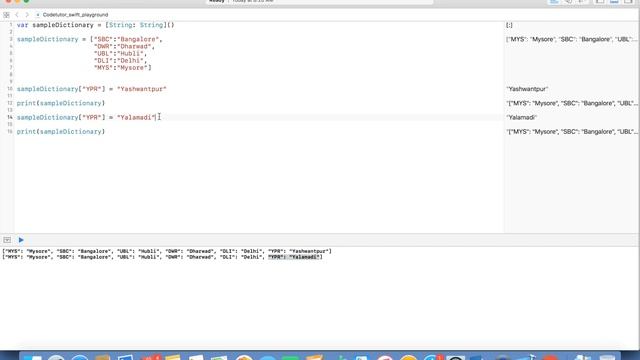Click the second print(sampleDictionary) on line 16
Viewport: 640px width, 360px height.
coord(61,132)
